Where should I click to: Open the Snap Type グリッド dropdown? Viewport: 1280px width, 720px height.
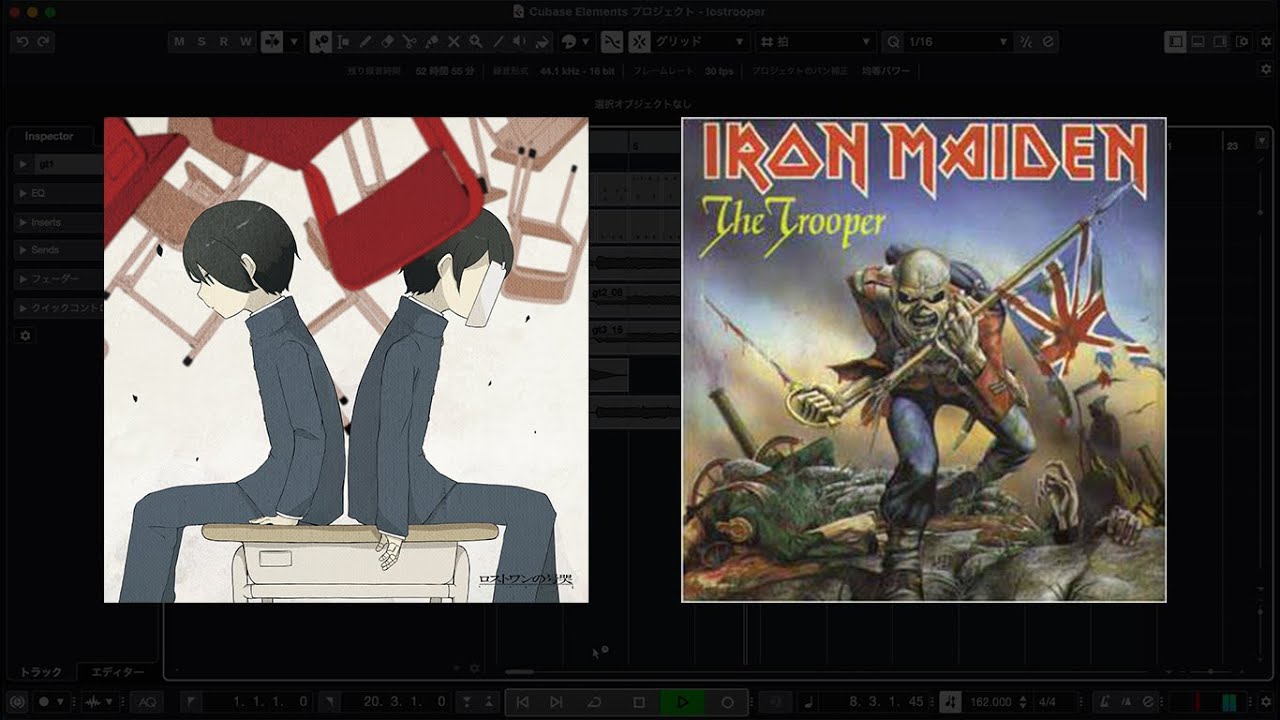(700, 42)
